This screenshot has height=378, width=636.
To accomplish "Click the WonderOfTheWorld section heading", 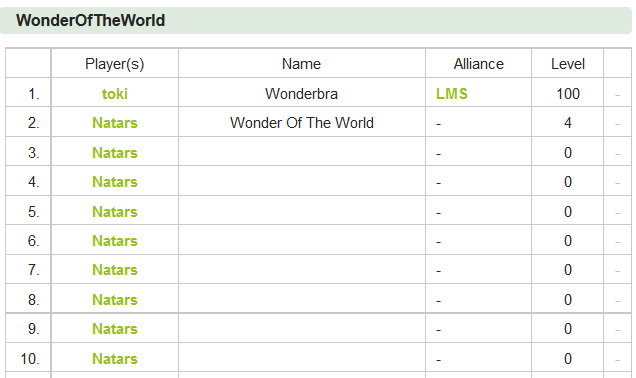I will (90, 20).
